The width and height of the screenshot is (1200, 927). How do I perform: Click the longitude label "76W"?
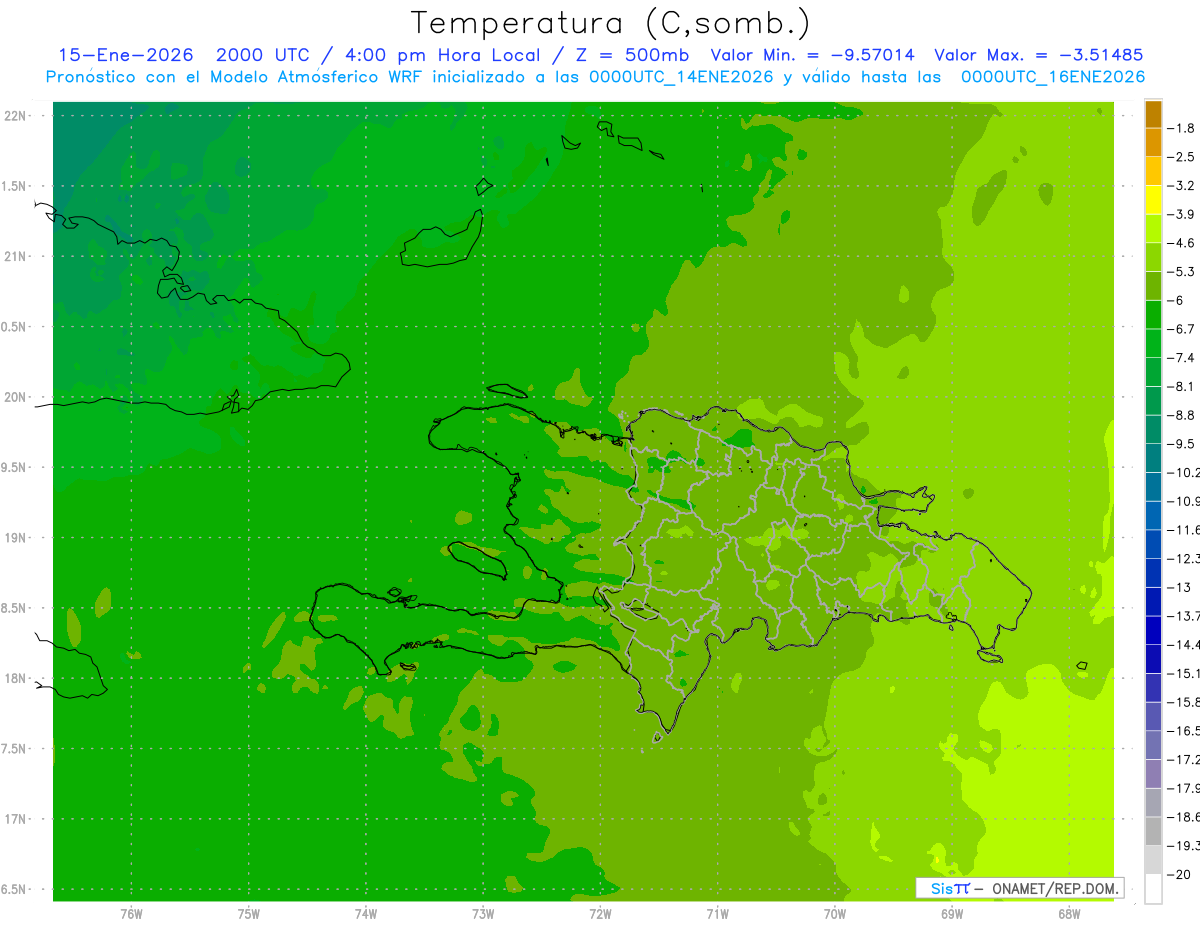(x=132, y=915)
